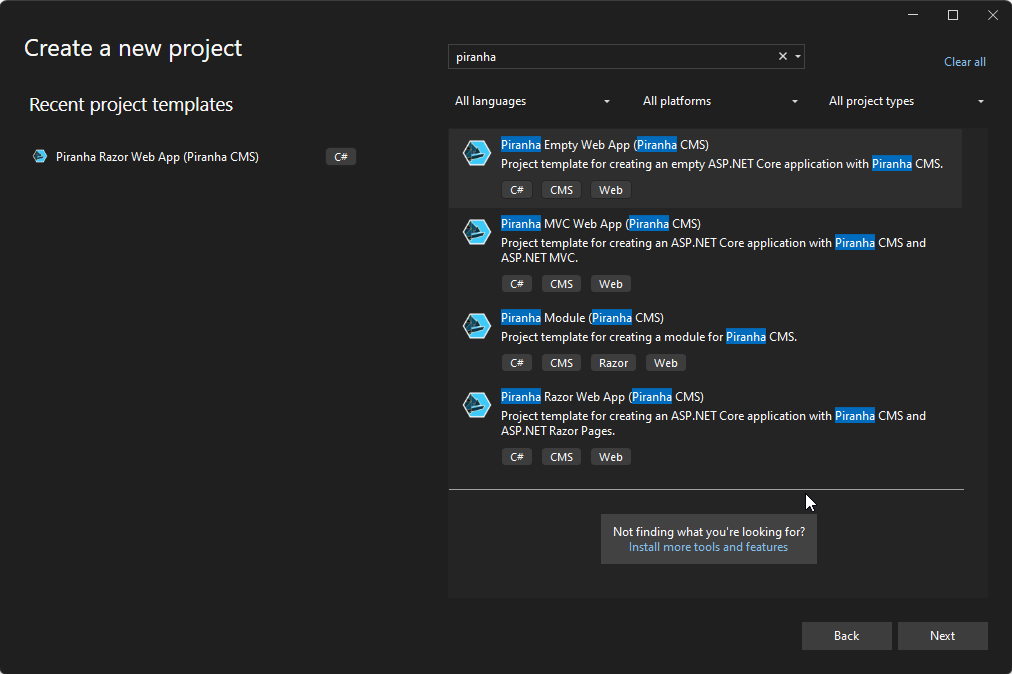Click the Razor tag on Piranha Module

pos(613,362)
